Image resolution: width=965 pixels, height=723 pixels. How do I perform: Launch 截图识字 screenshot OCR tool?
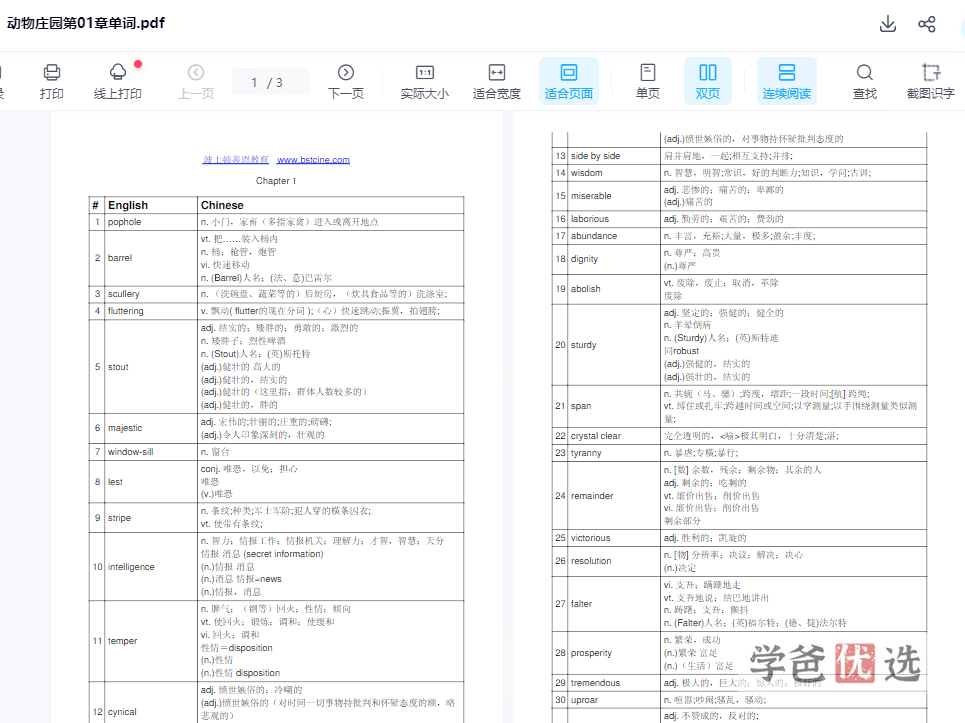pos(931,81)
